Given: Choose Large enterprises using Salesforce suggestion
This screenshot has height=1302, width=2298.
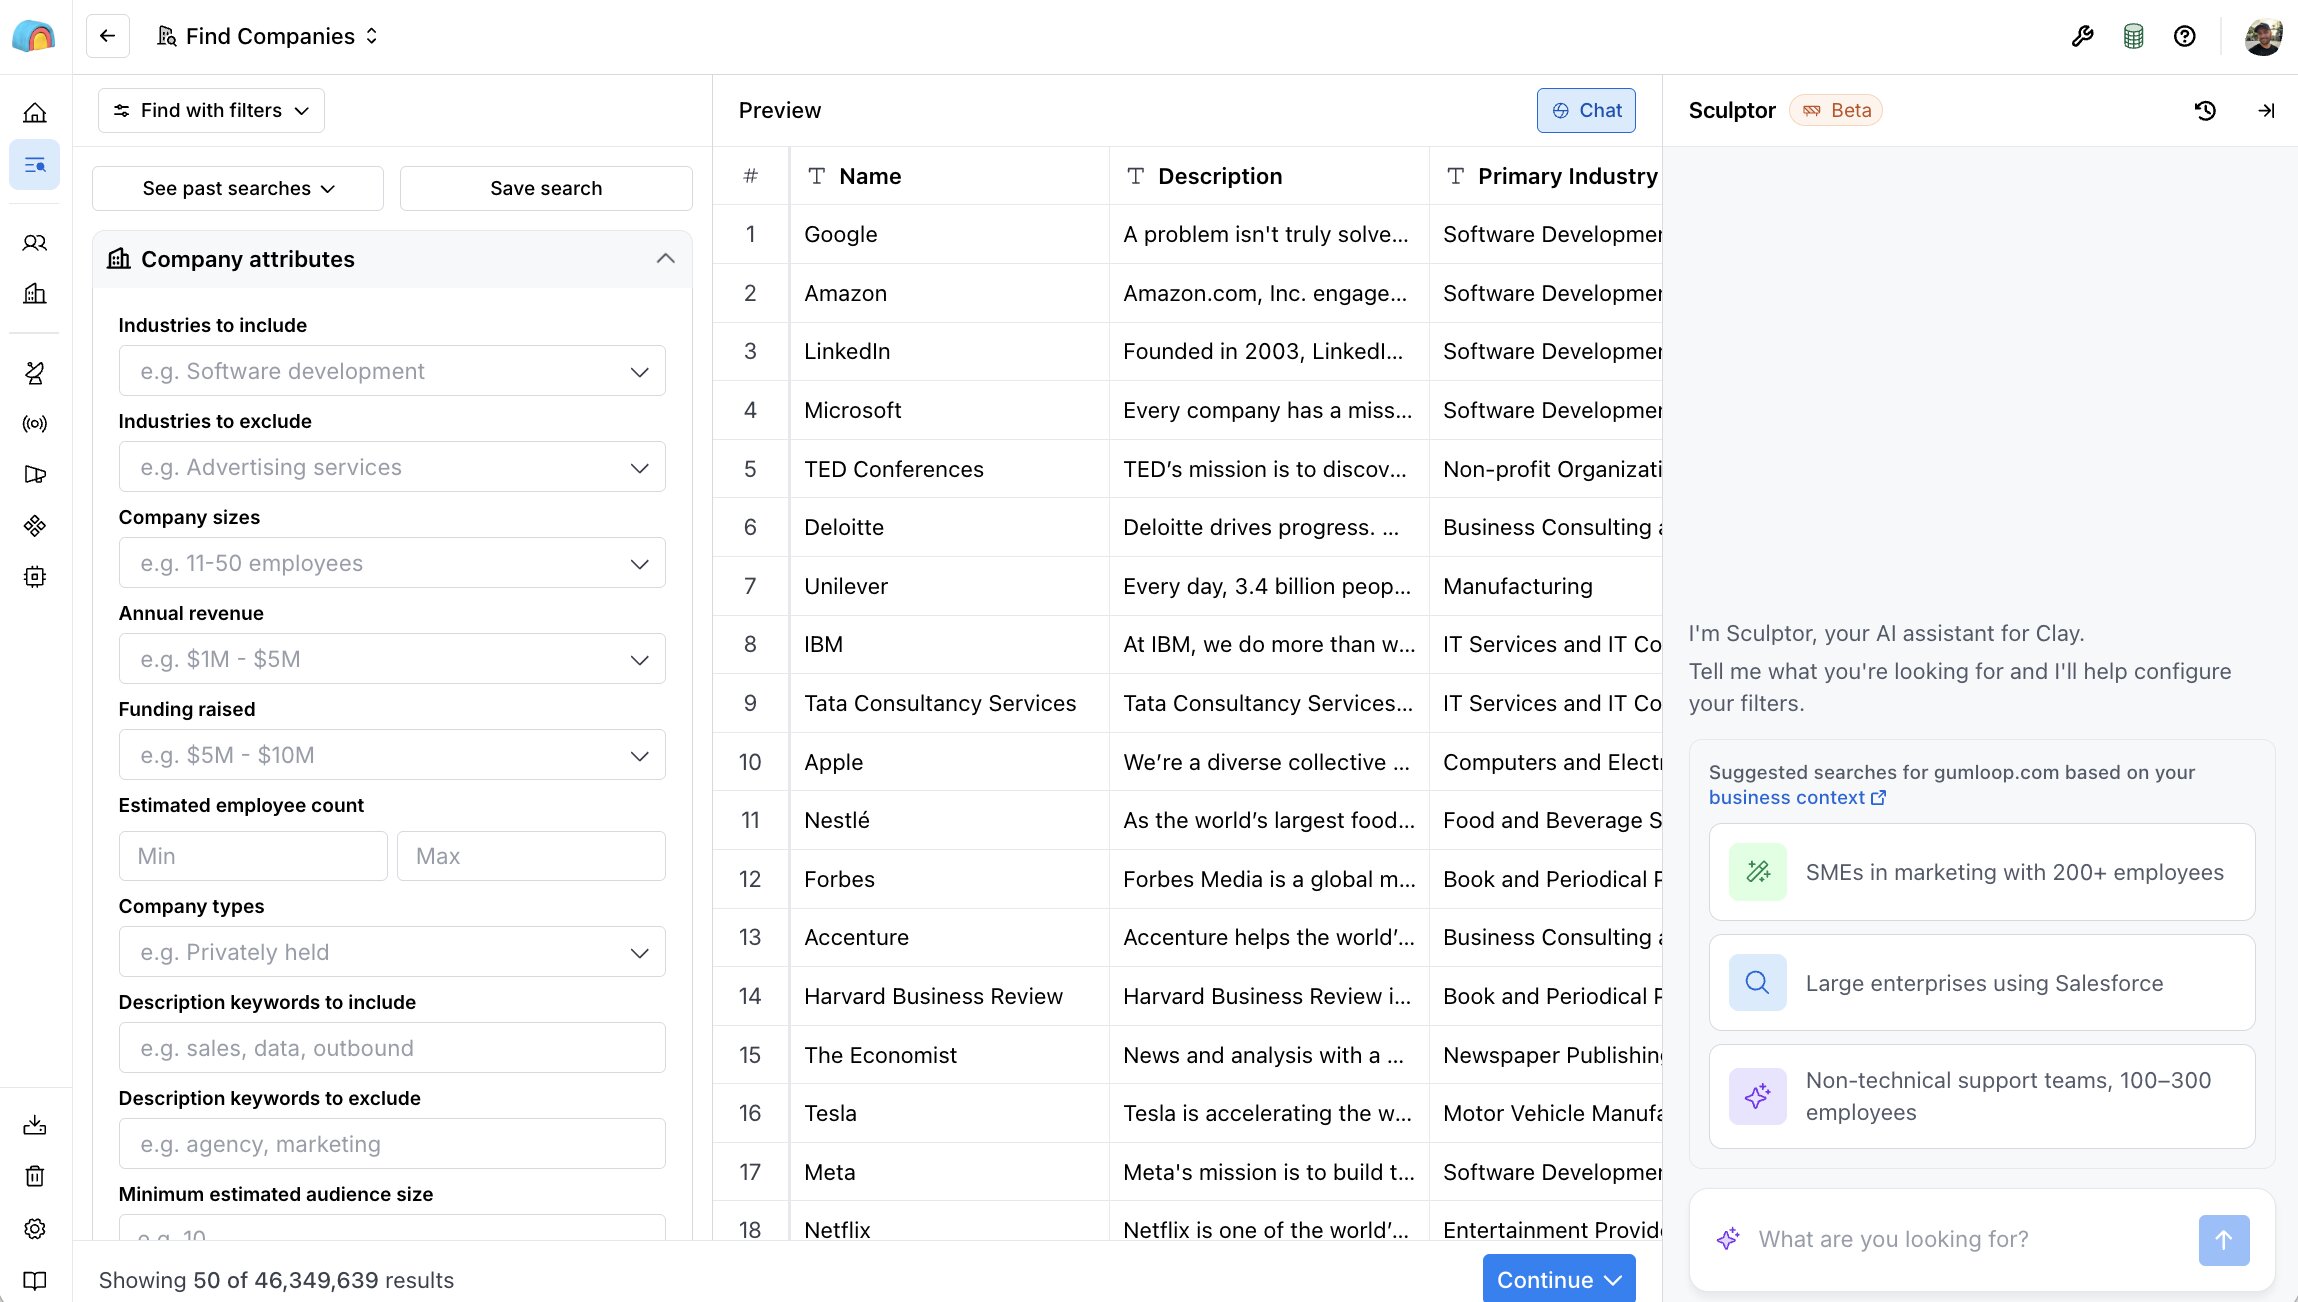Looking at the screenshot, I should click(x=1982, y=983).
